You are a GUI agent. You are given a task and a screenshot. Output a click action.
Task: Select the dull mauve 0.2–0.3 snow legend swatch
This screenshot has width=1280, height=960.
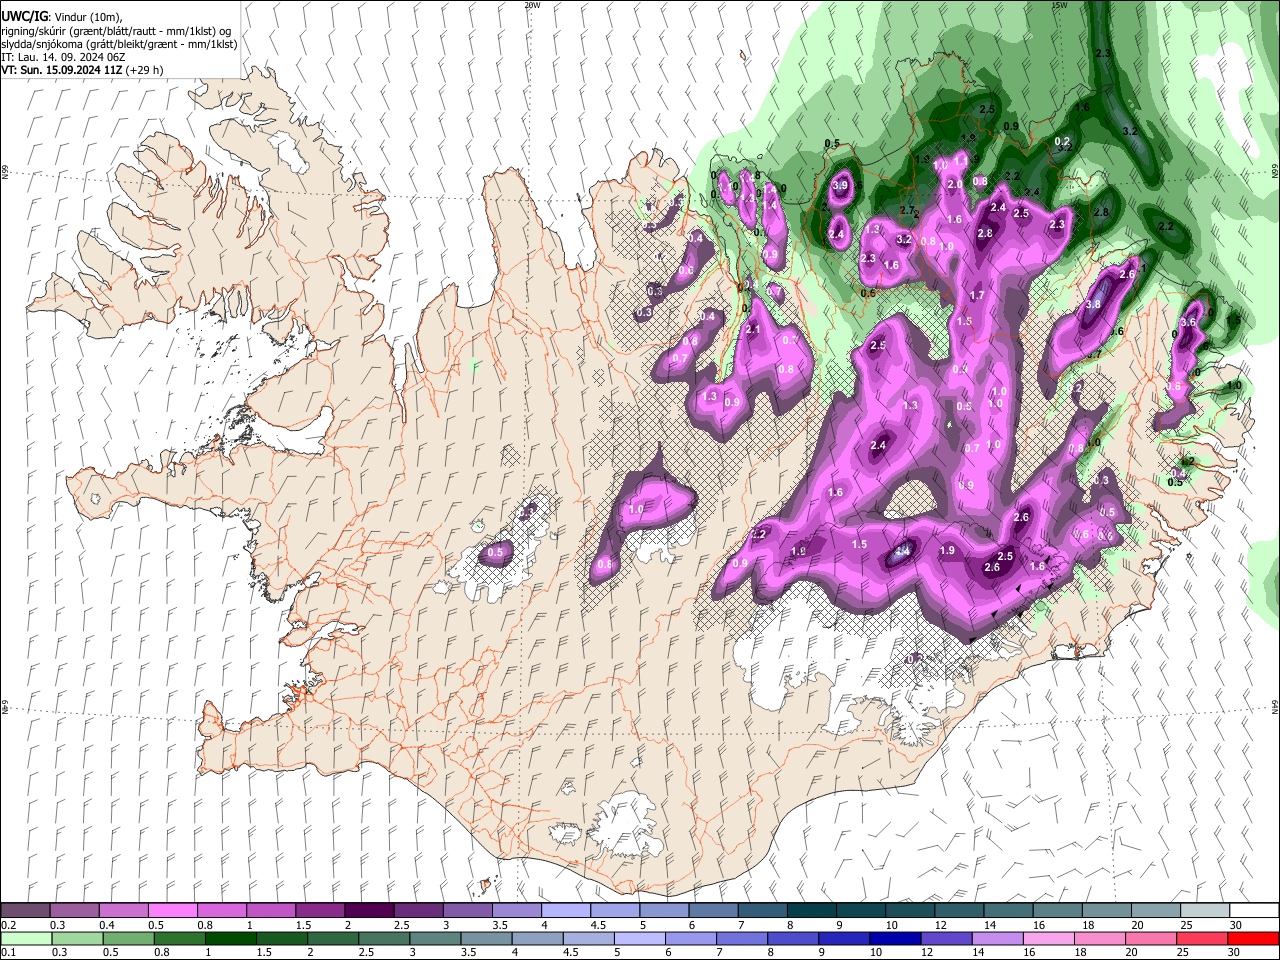click(x=25, y=911)
